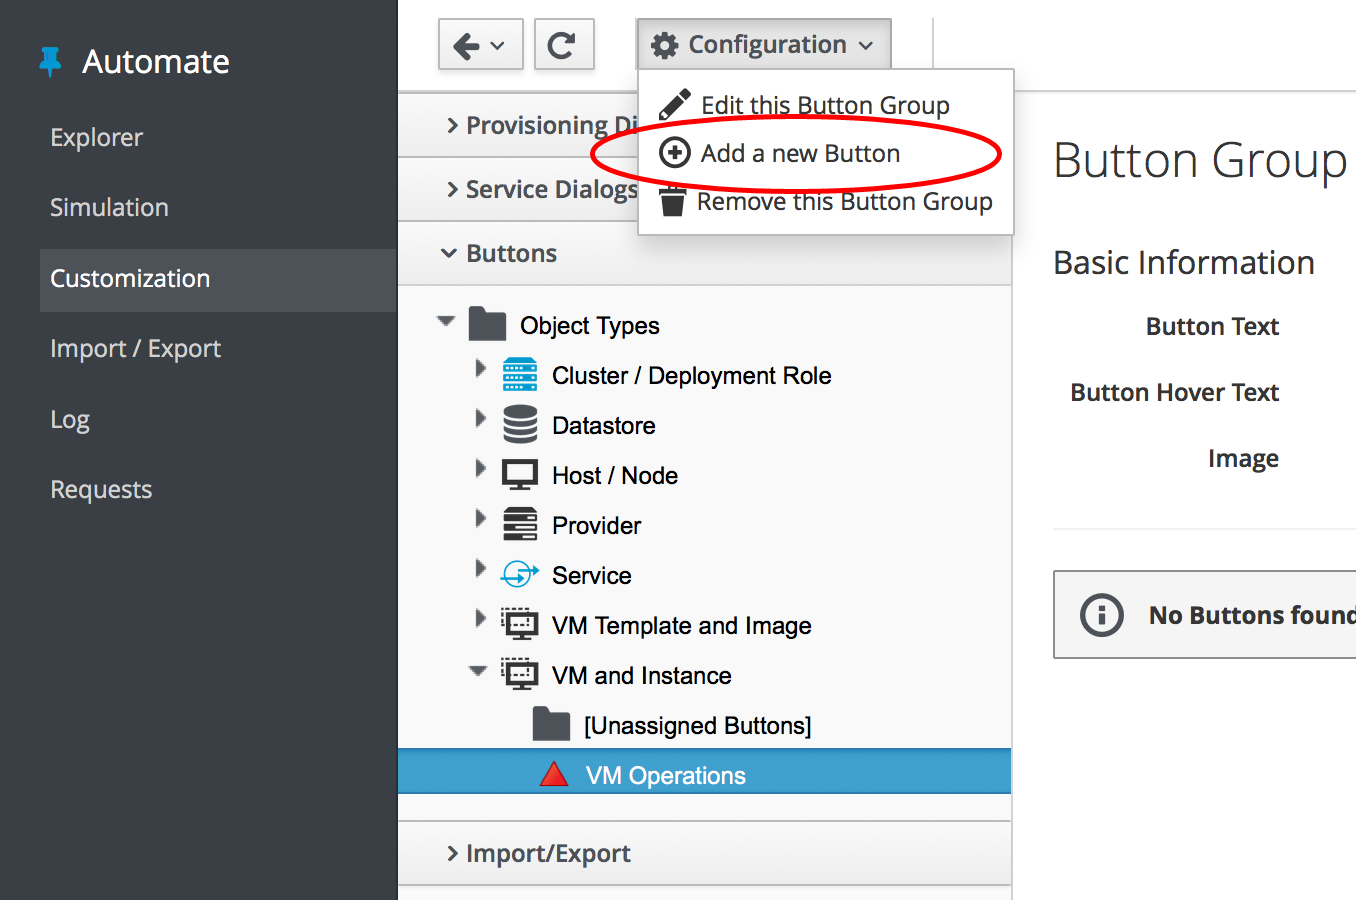Click the Host / Node monitor icon

[520, 475]
